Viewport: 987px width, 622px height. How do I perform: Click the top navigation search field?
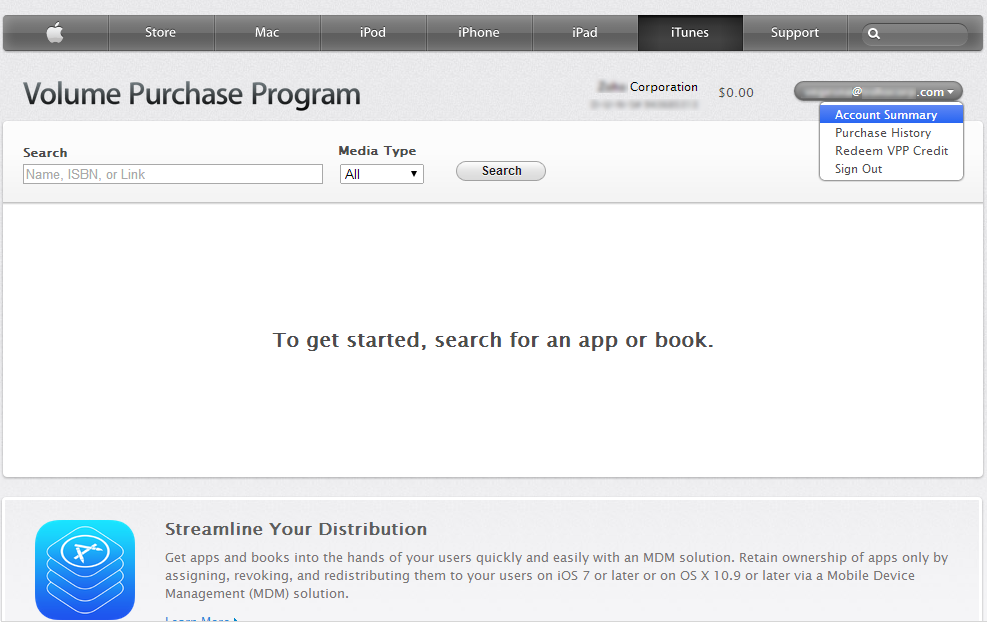(x=915, y=34)
